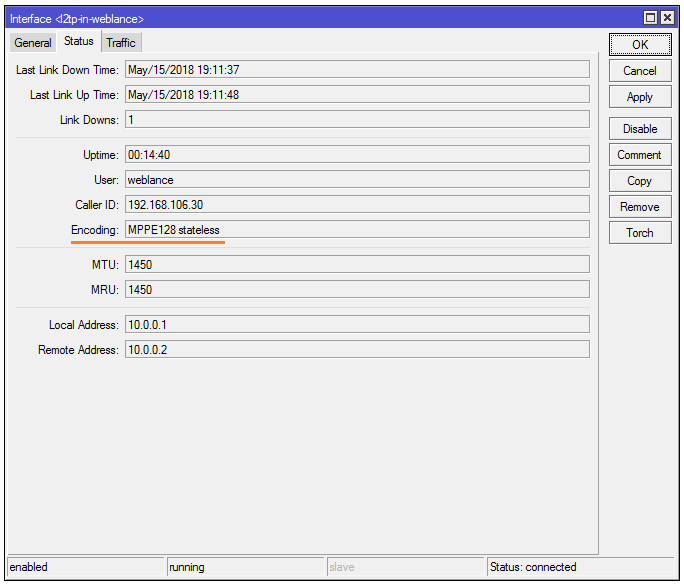684x585 pixels.
Task: Add a Comment to the interface
Action: 640,155
